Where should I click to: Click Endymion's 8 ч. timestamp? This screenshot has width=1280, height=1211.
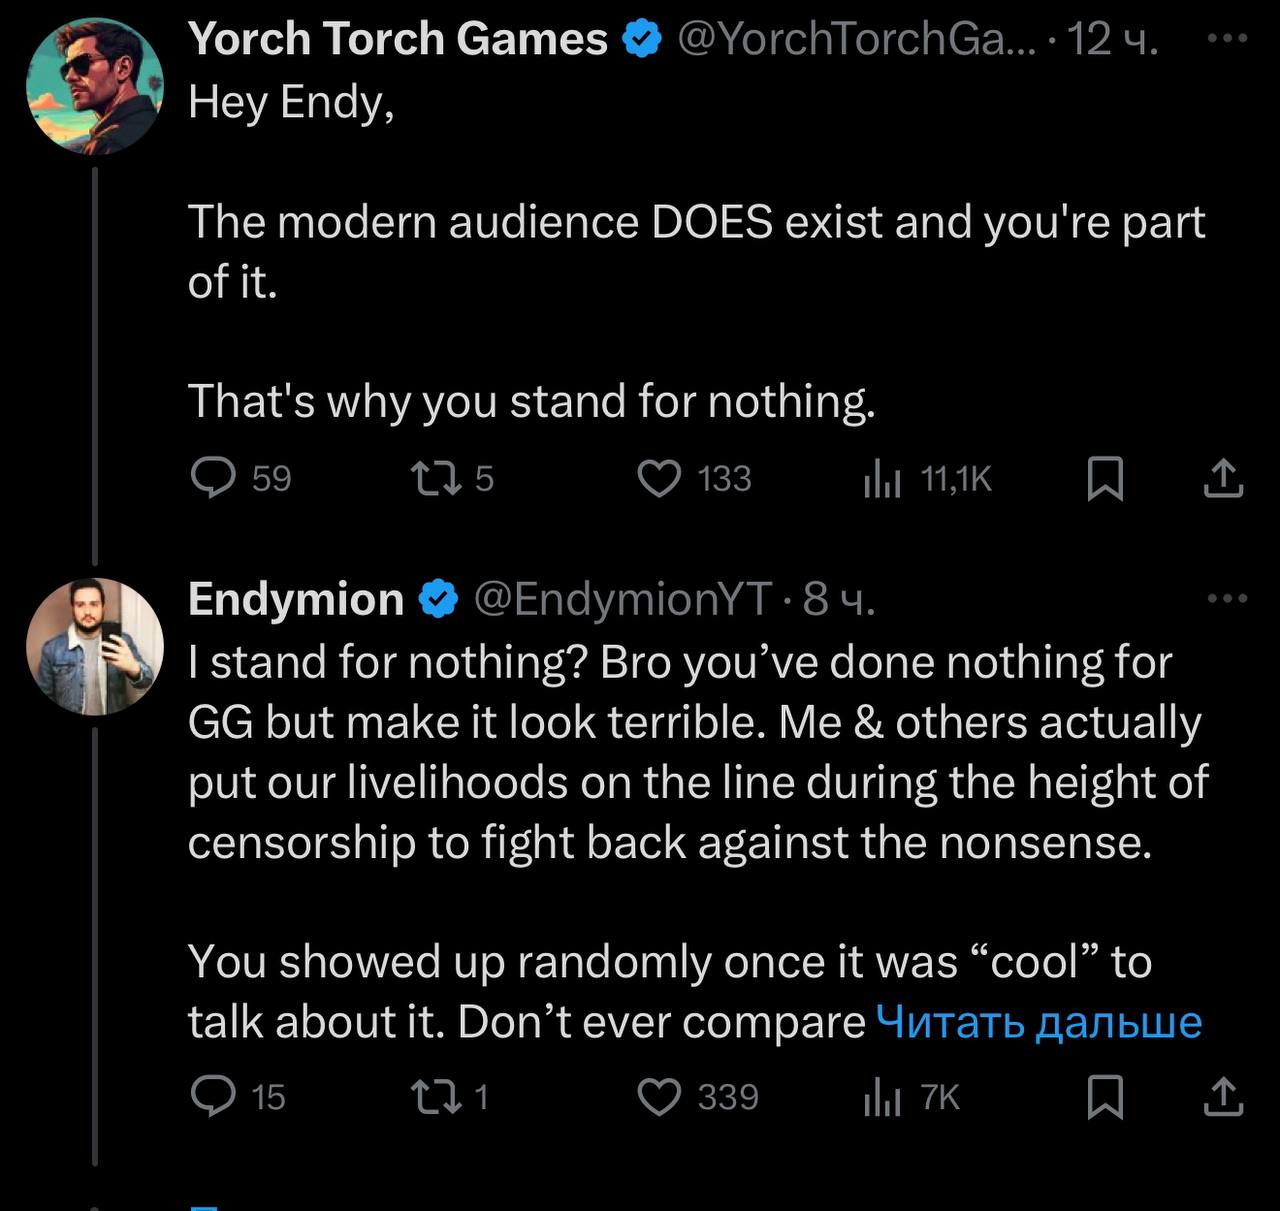(838, 599)
